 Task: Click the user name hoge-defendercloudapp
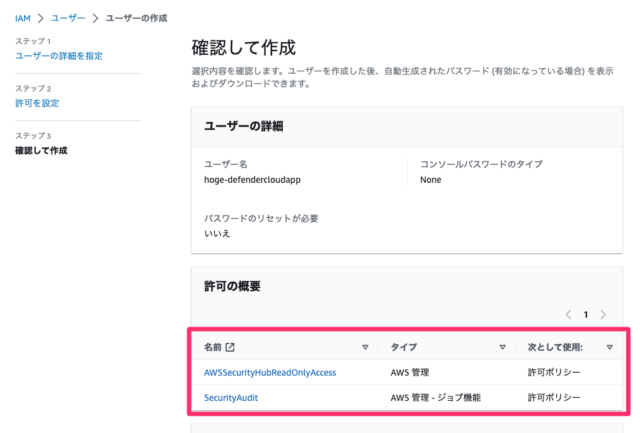coord(252,180)
